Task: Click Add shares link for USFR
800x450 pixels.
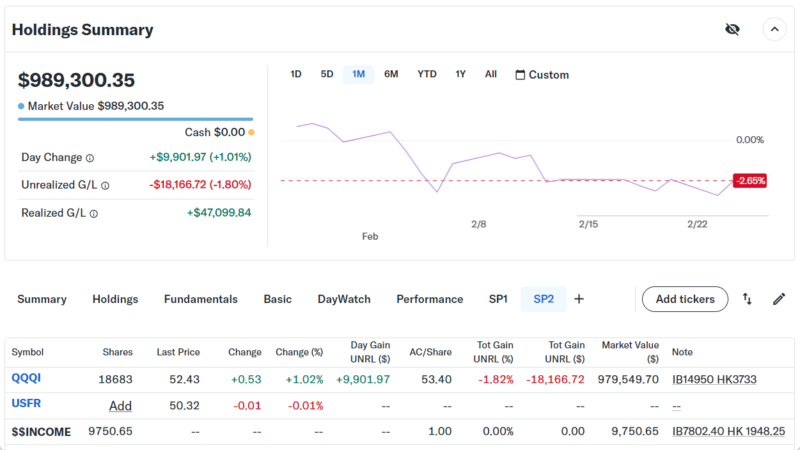Action: point(120,406)
